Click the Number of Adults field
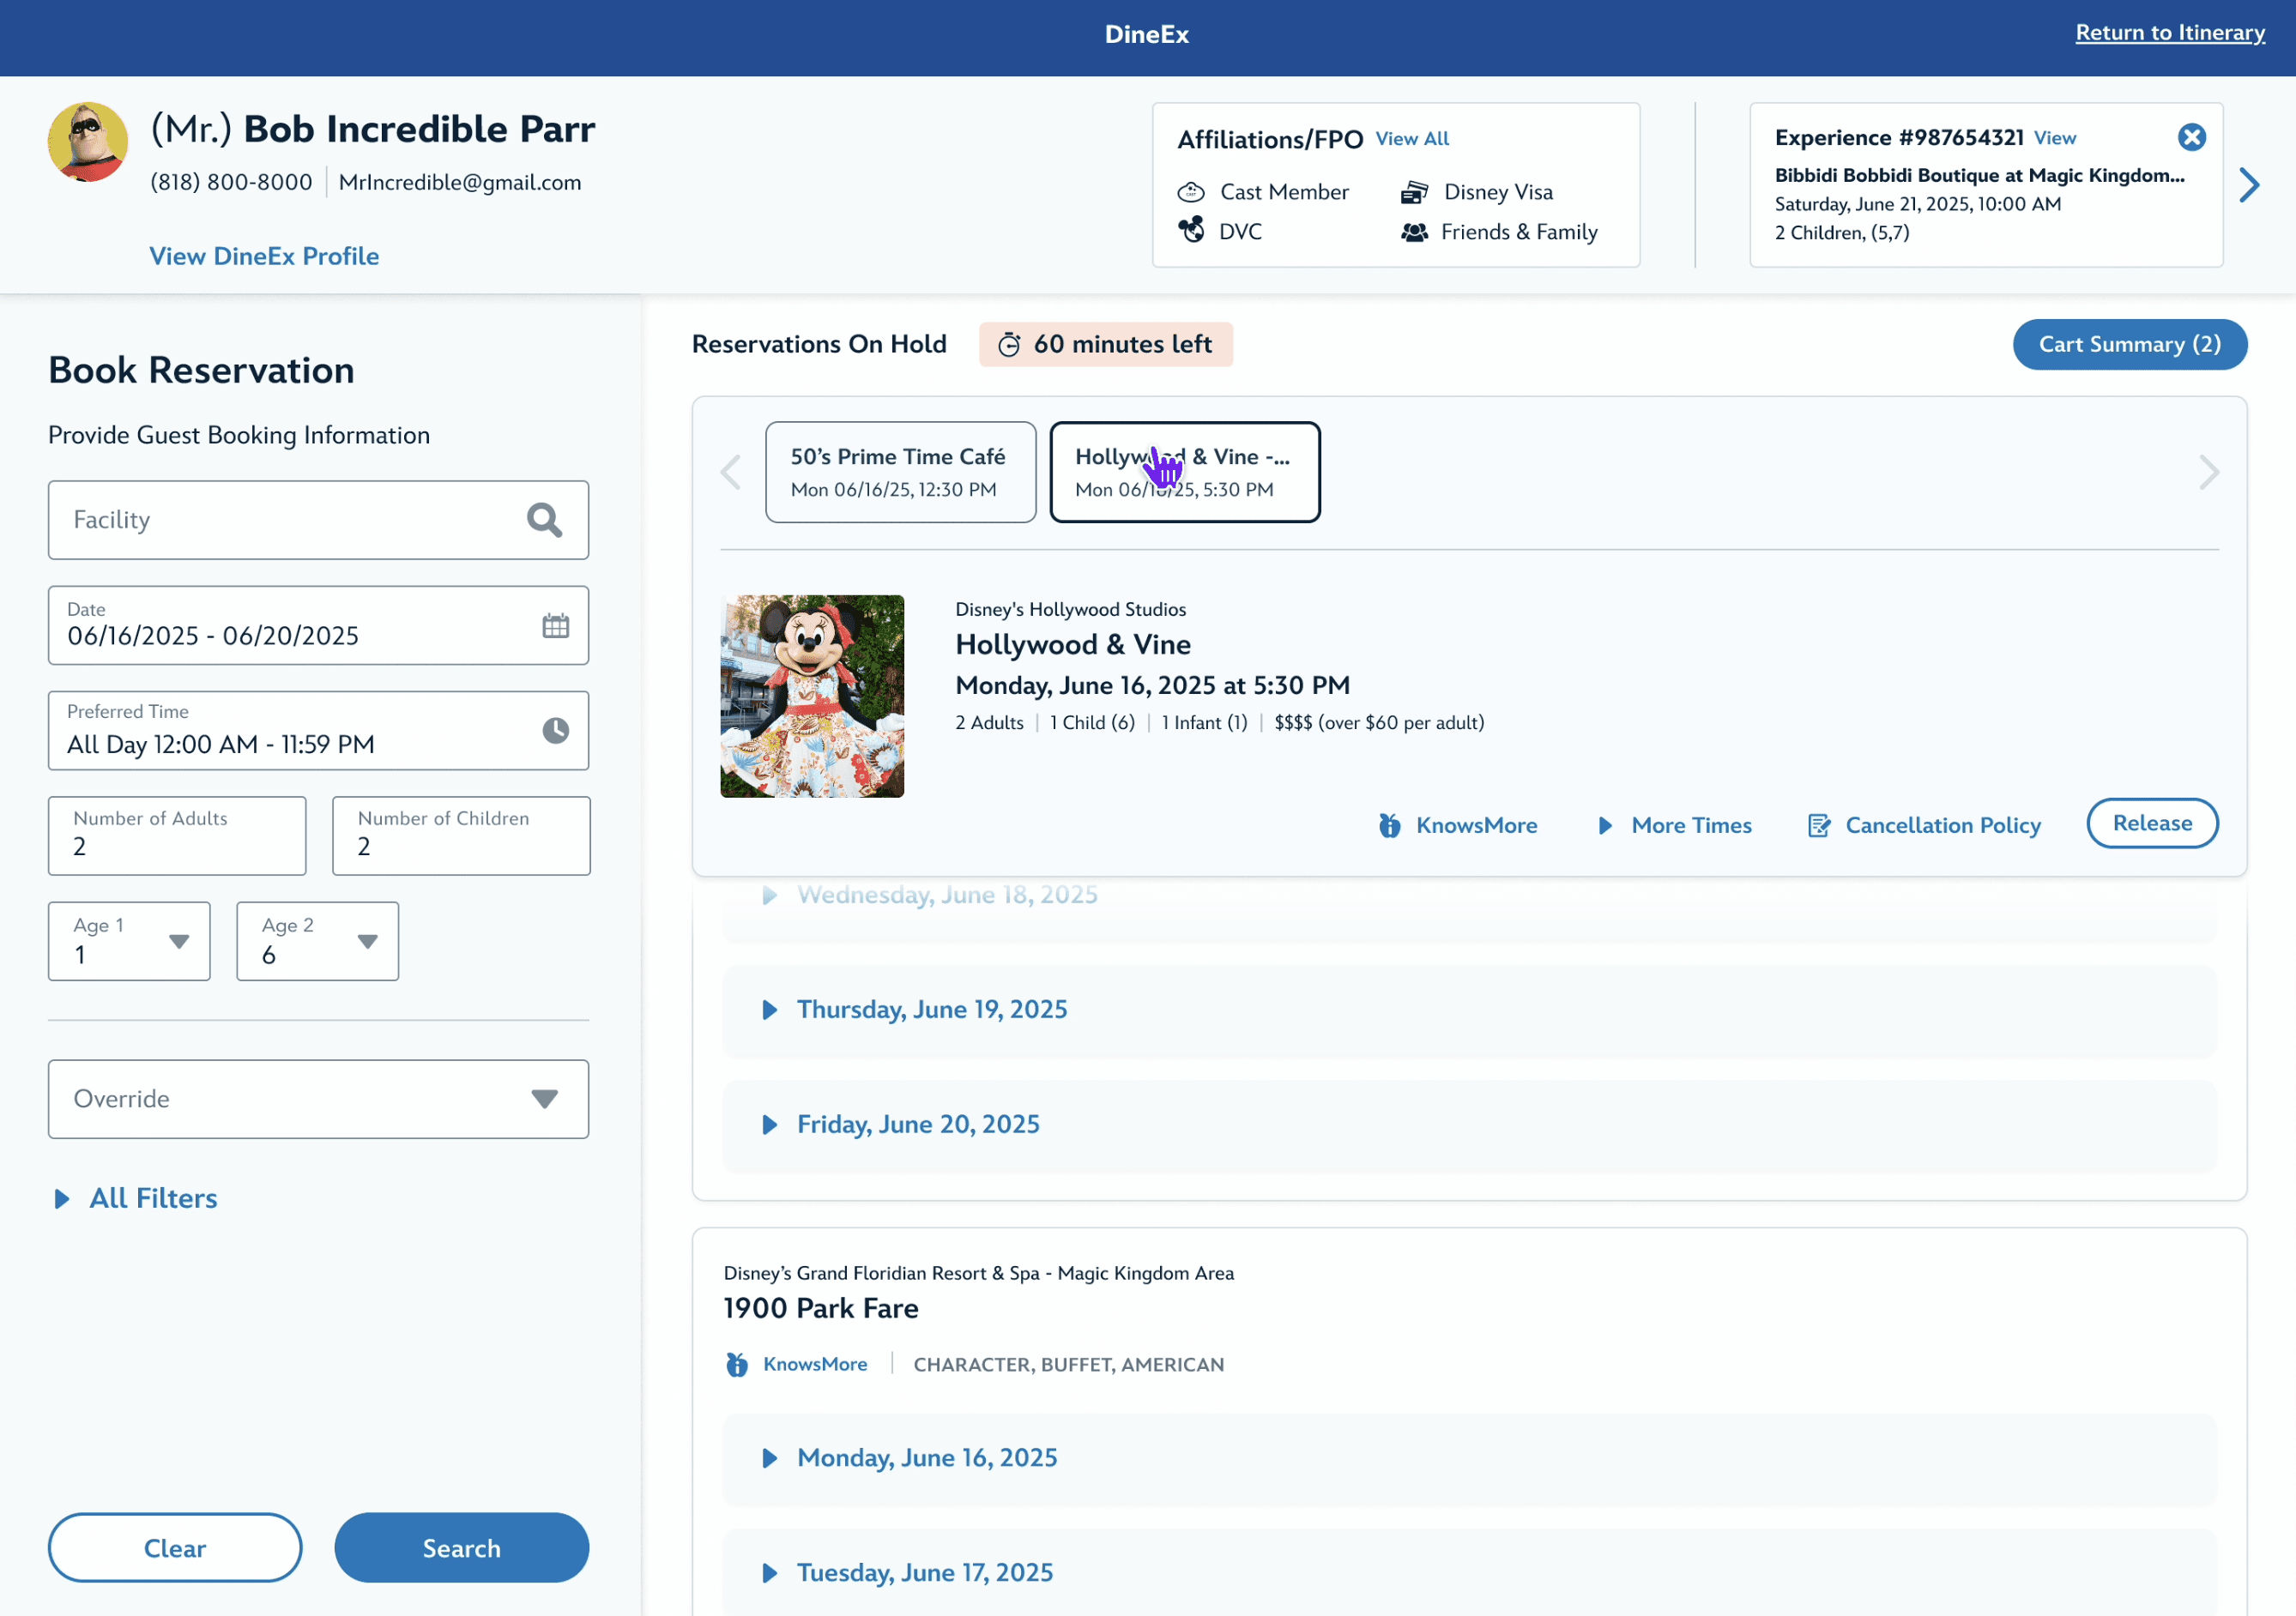 (x=177, y=836)
